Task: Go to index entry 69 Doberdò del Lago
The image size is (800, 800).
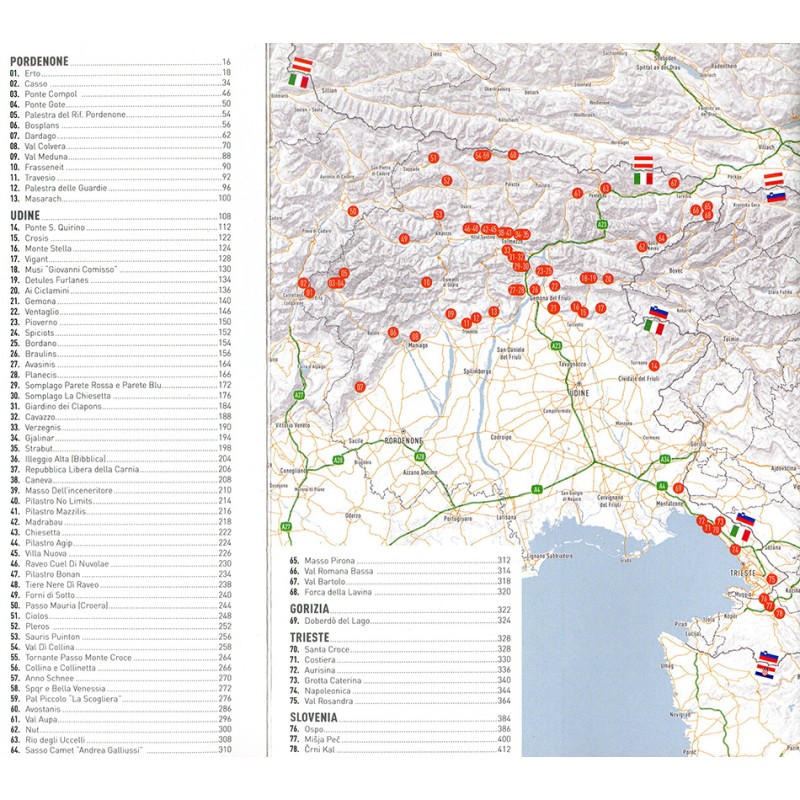Action: (x=345, y=621)
